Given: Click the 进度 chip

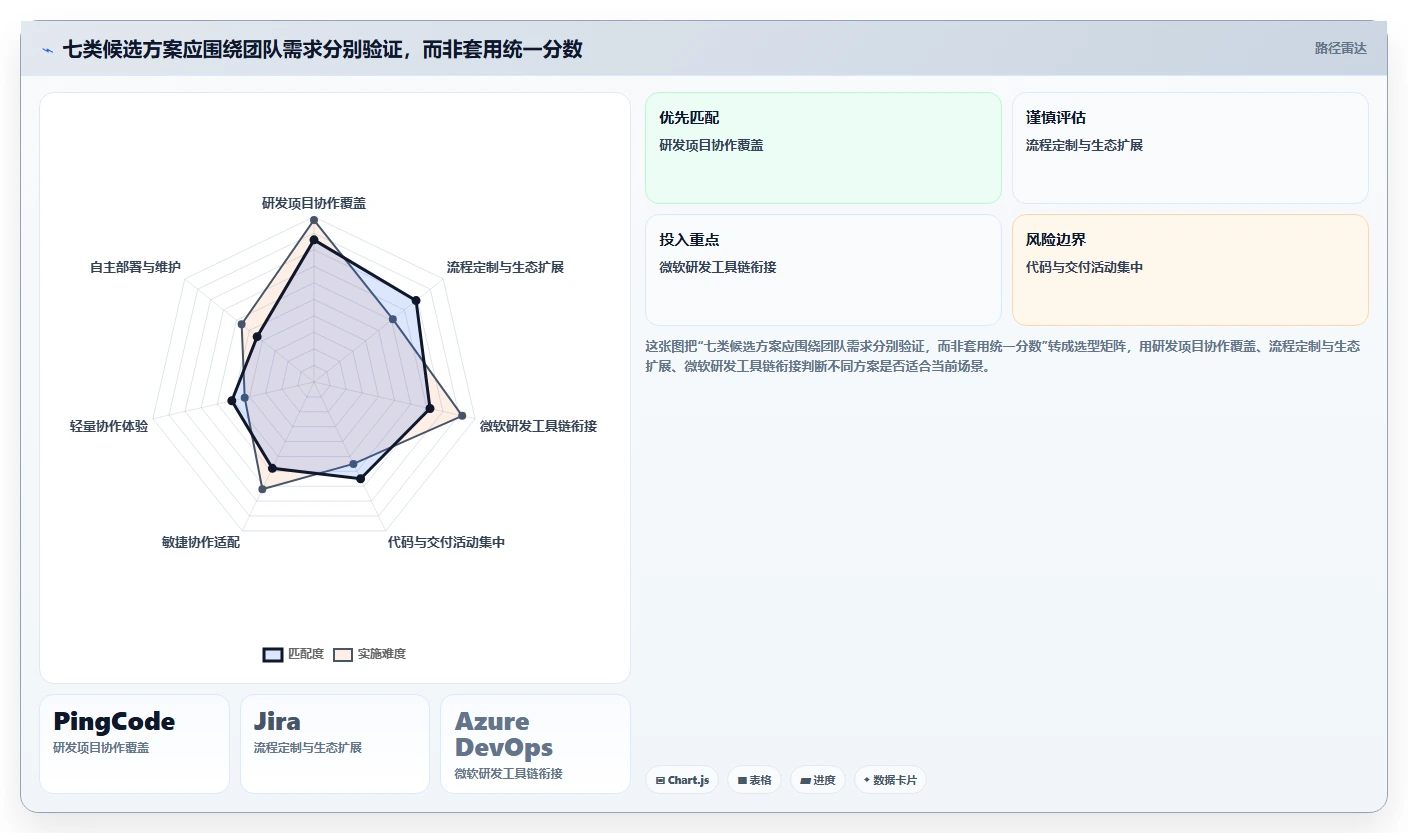Looking at the screenshot, I should pos(818,780).
